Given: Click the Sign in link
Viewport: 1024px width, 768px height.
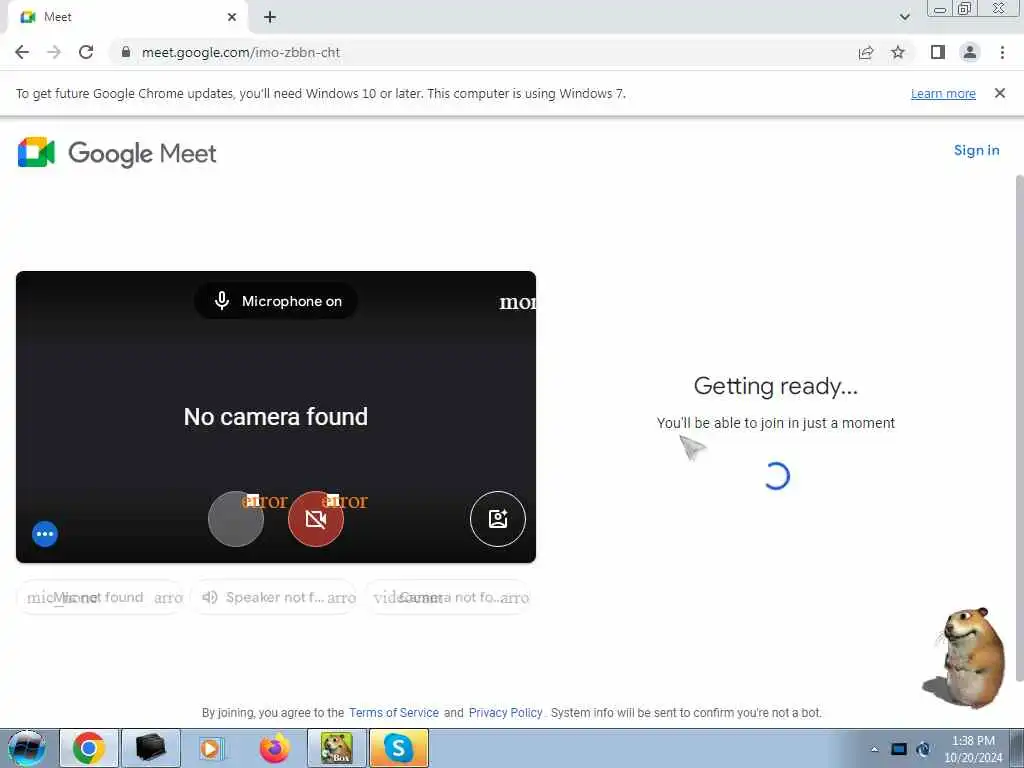Looking at the screenshot, I should coord(976,150).
